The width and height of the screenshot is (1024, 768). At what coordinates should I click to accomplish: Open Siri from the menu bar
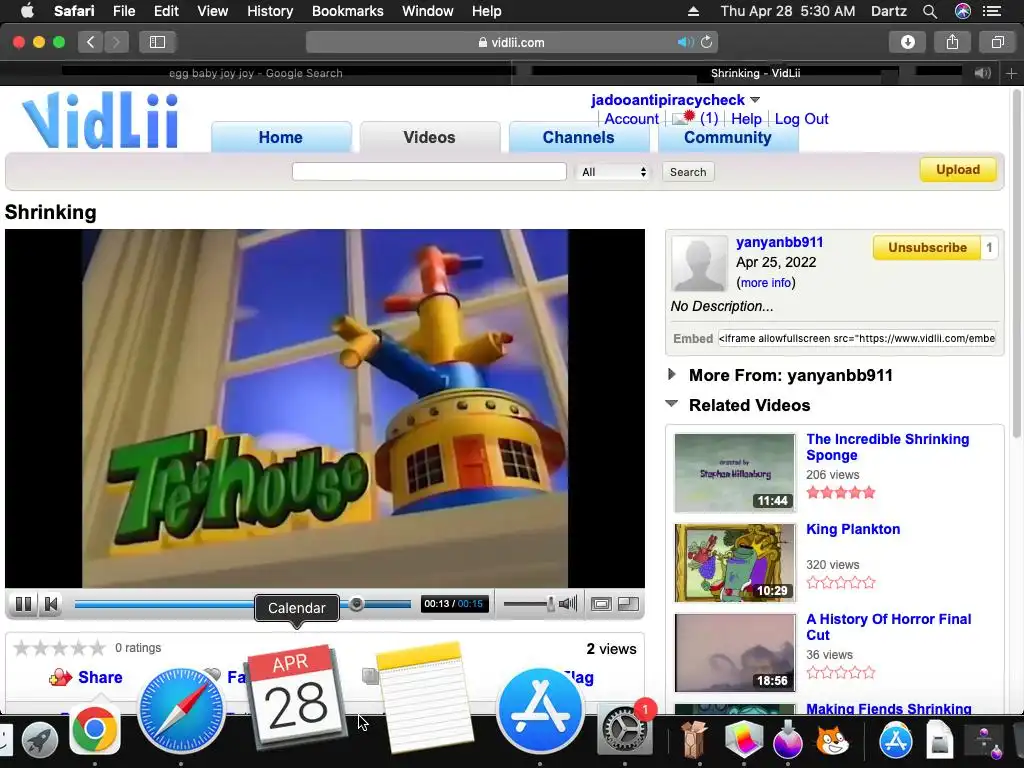pyautogui.click(x=963, y=11)
